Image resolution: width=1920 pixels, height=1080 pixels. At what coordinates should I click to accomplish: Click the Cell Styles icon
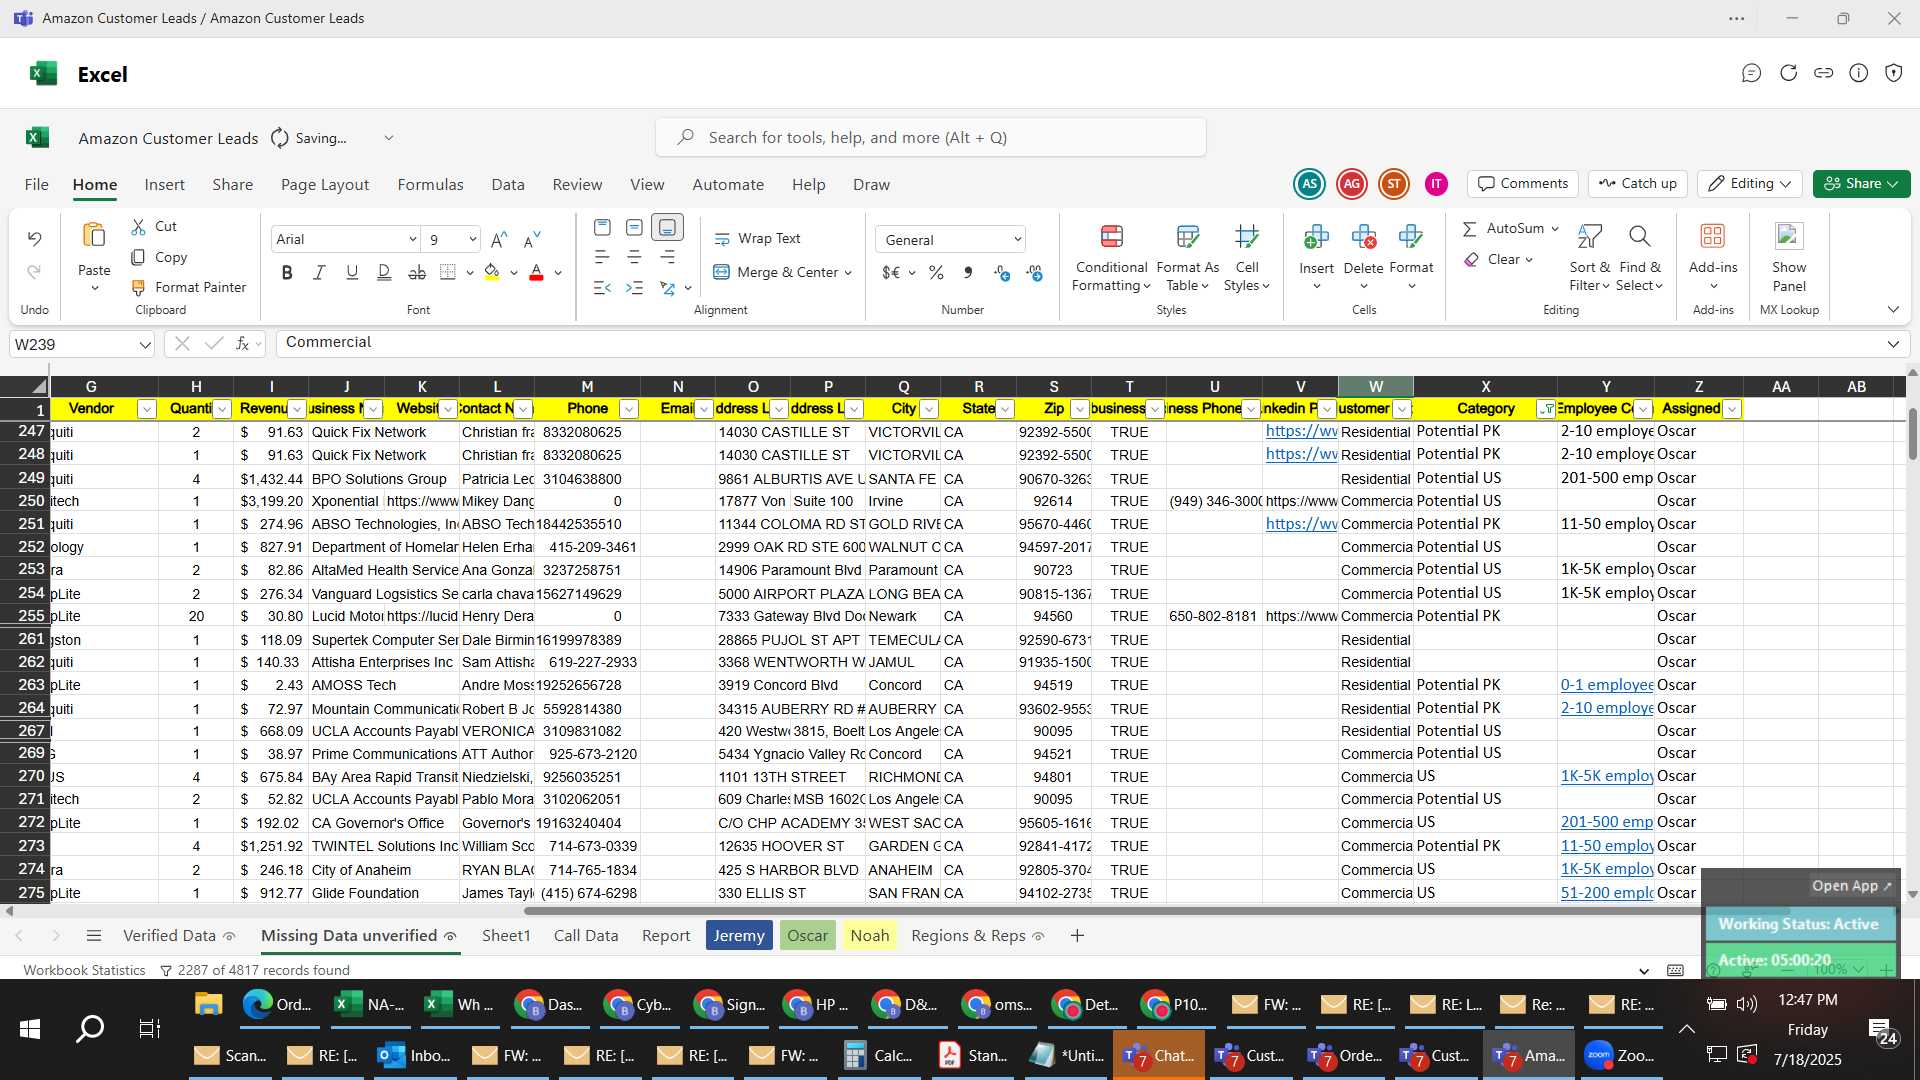coord(1247,236)
